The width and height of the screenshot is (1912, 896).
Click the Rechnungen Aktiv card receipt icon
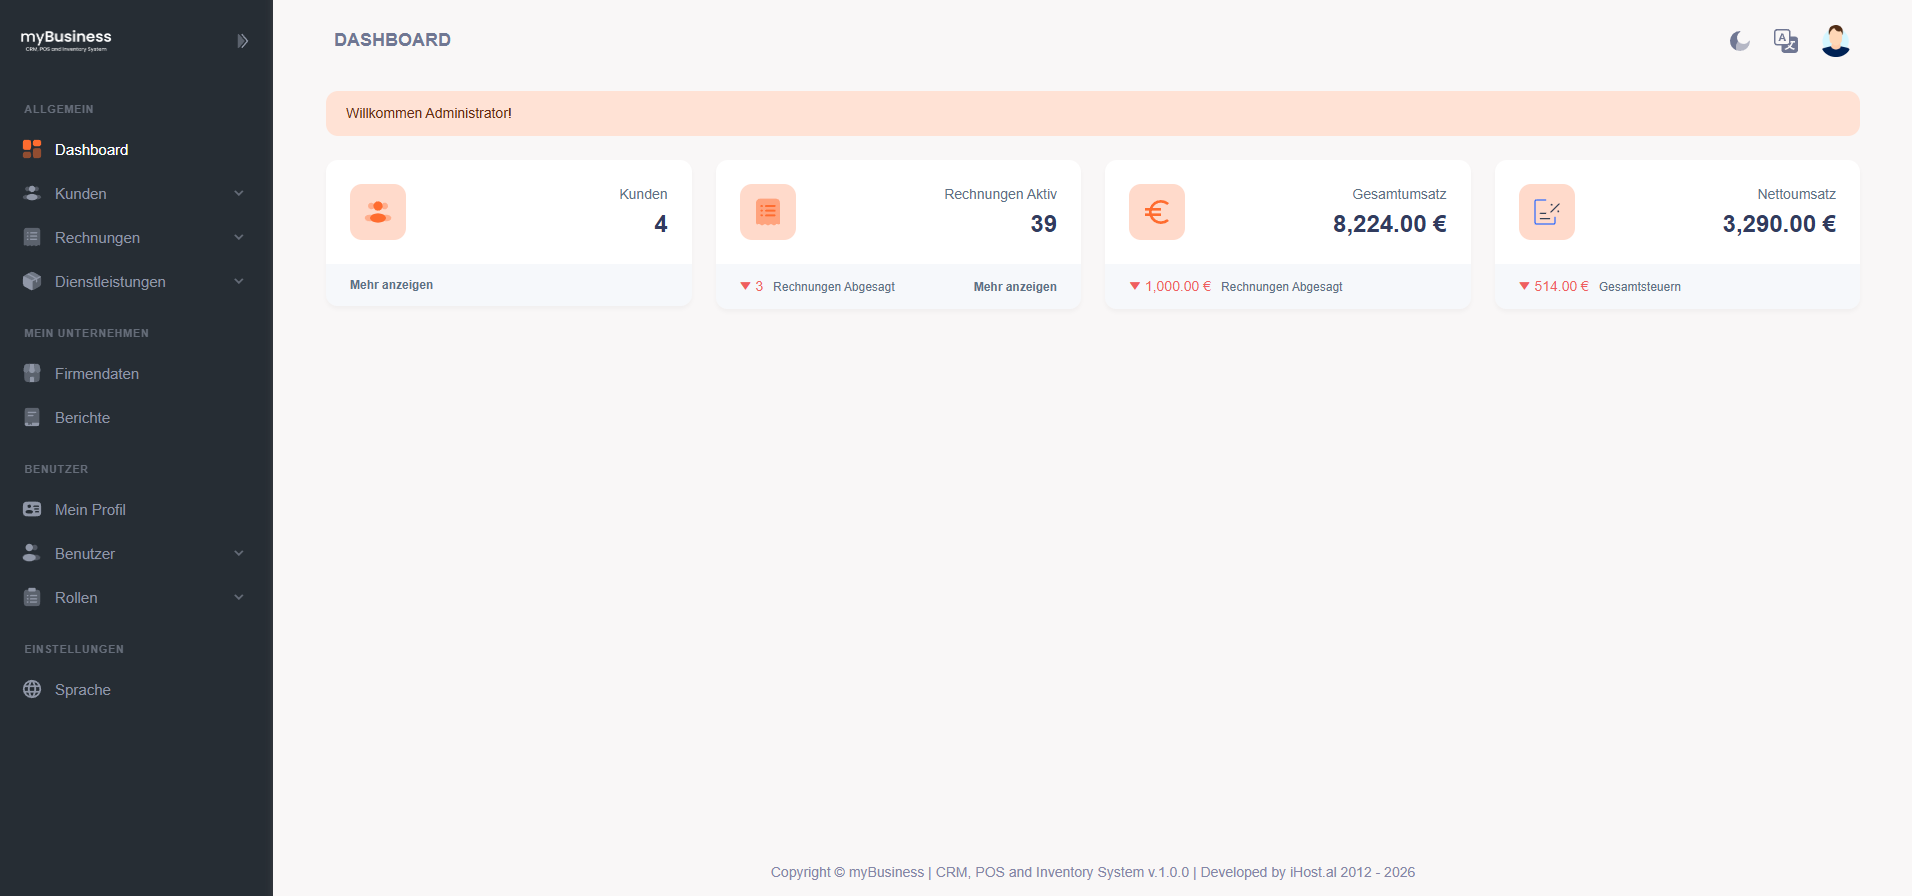(x=768, y=212)
